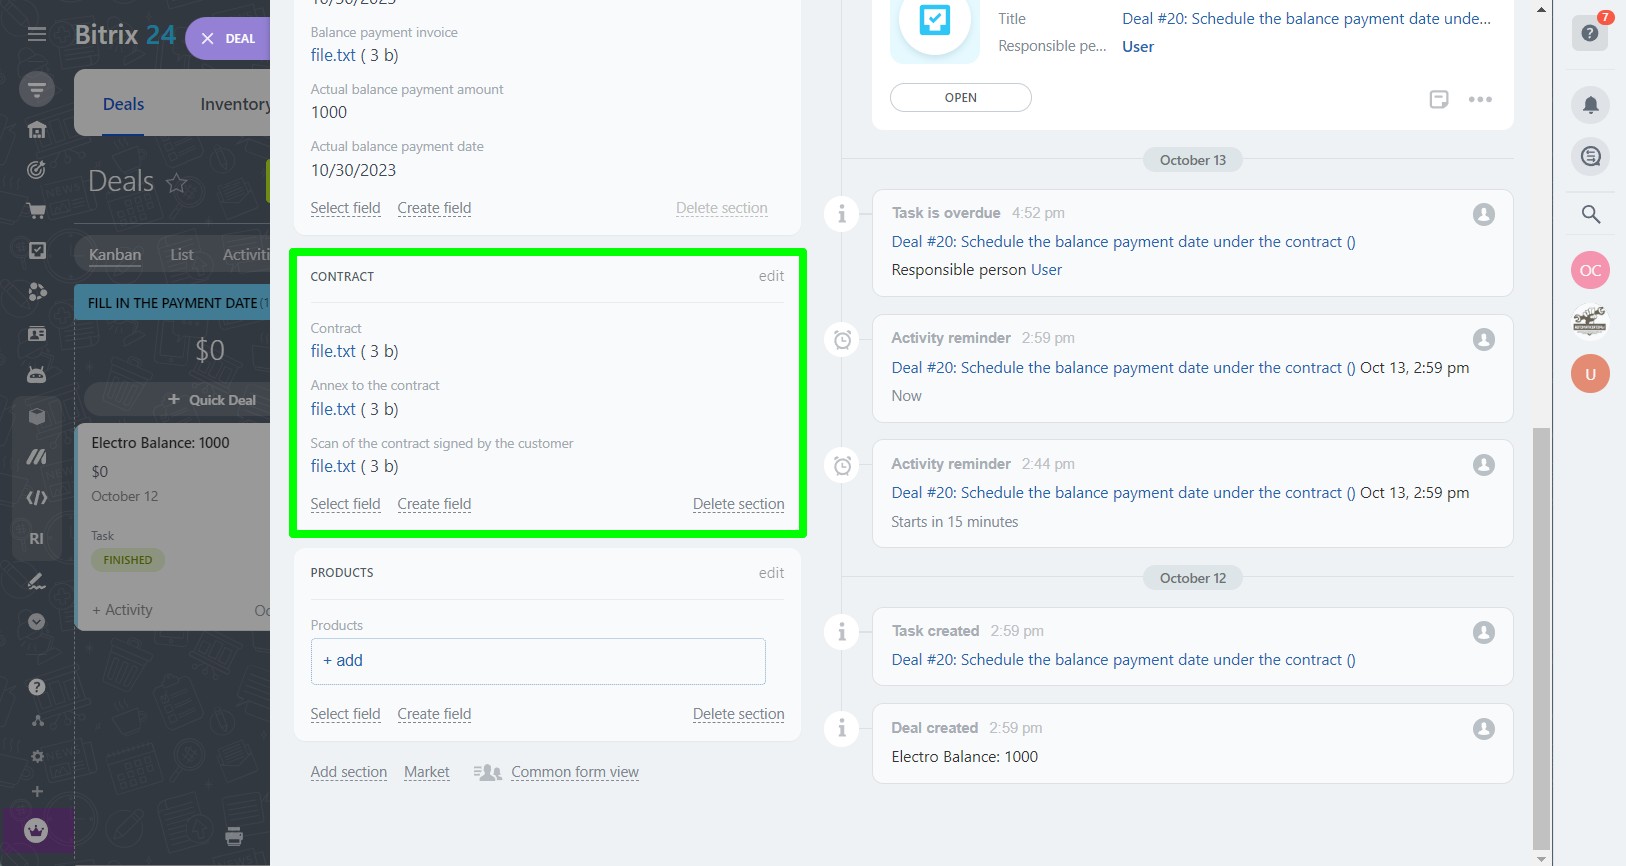Close the deal panel via DEAL button
1626x866 pixels.
(x=228, y=39)
